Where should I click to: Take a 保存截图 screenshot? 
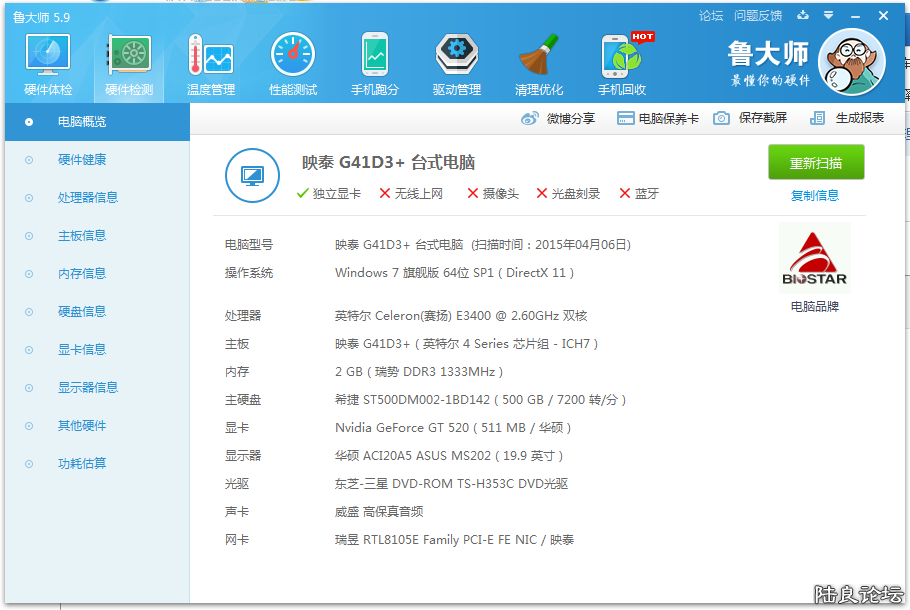click(757, 118)
